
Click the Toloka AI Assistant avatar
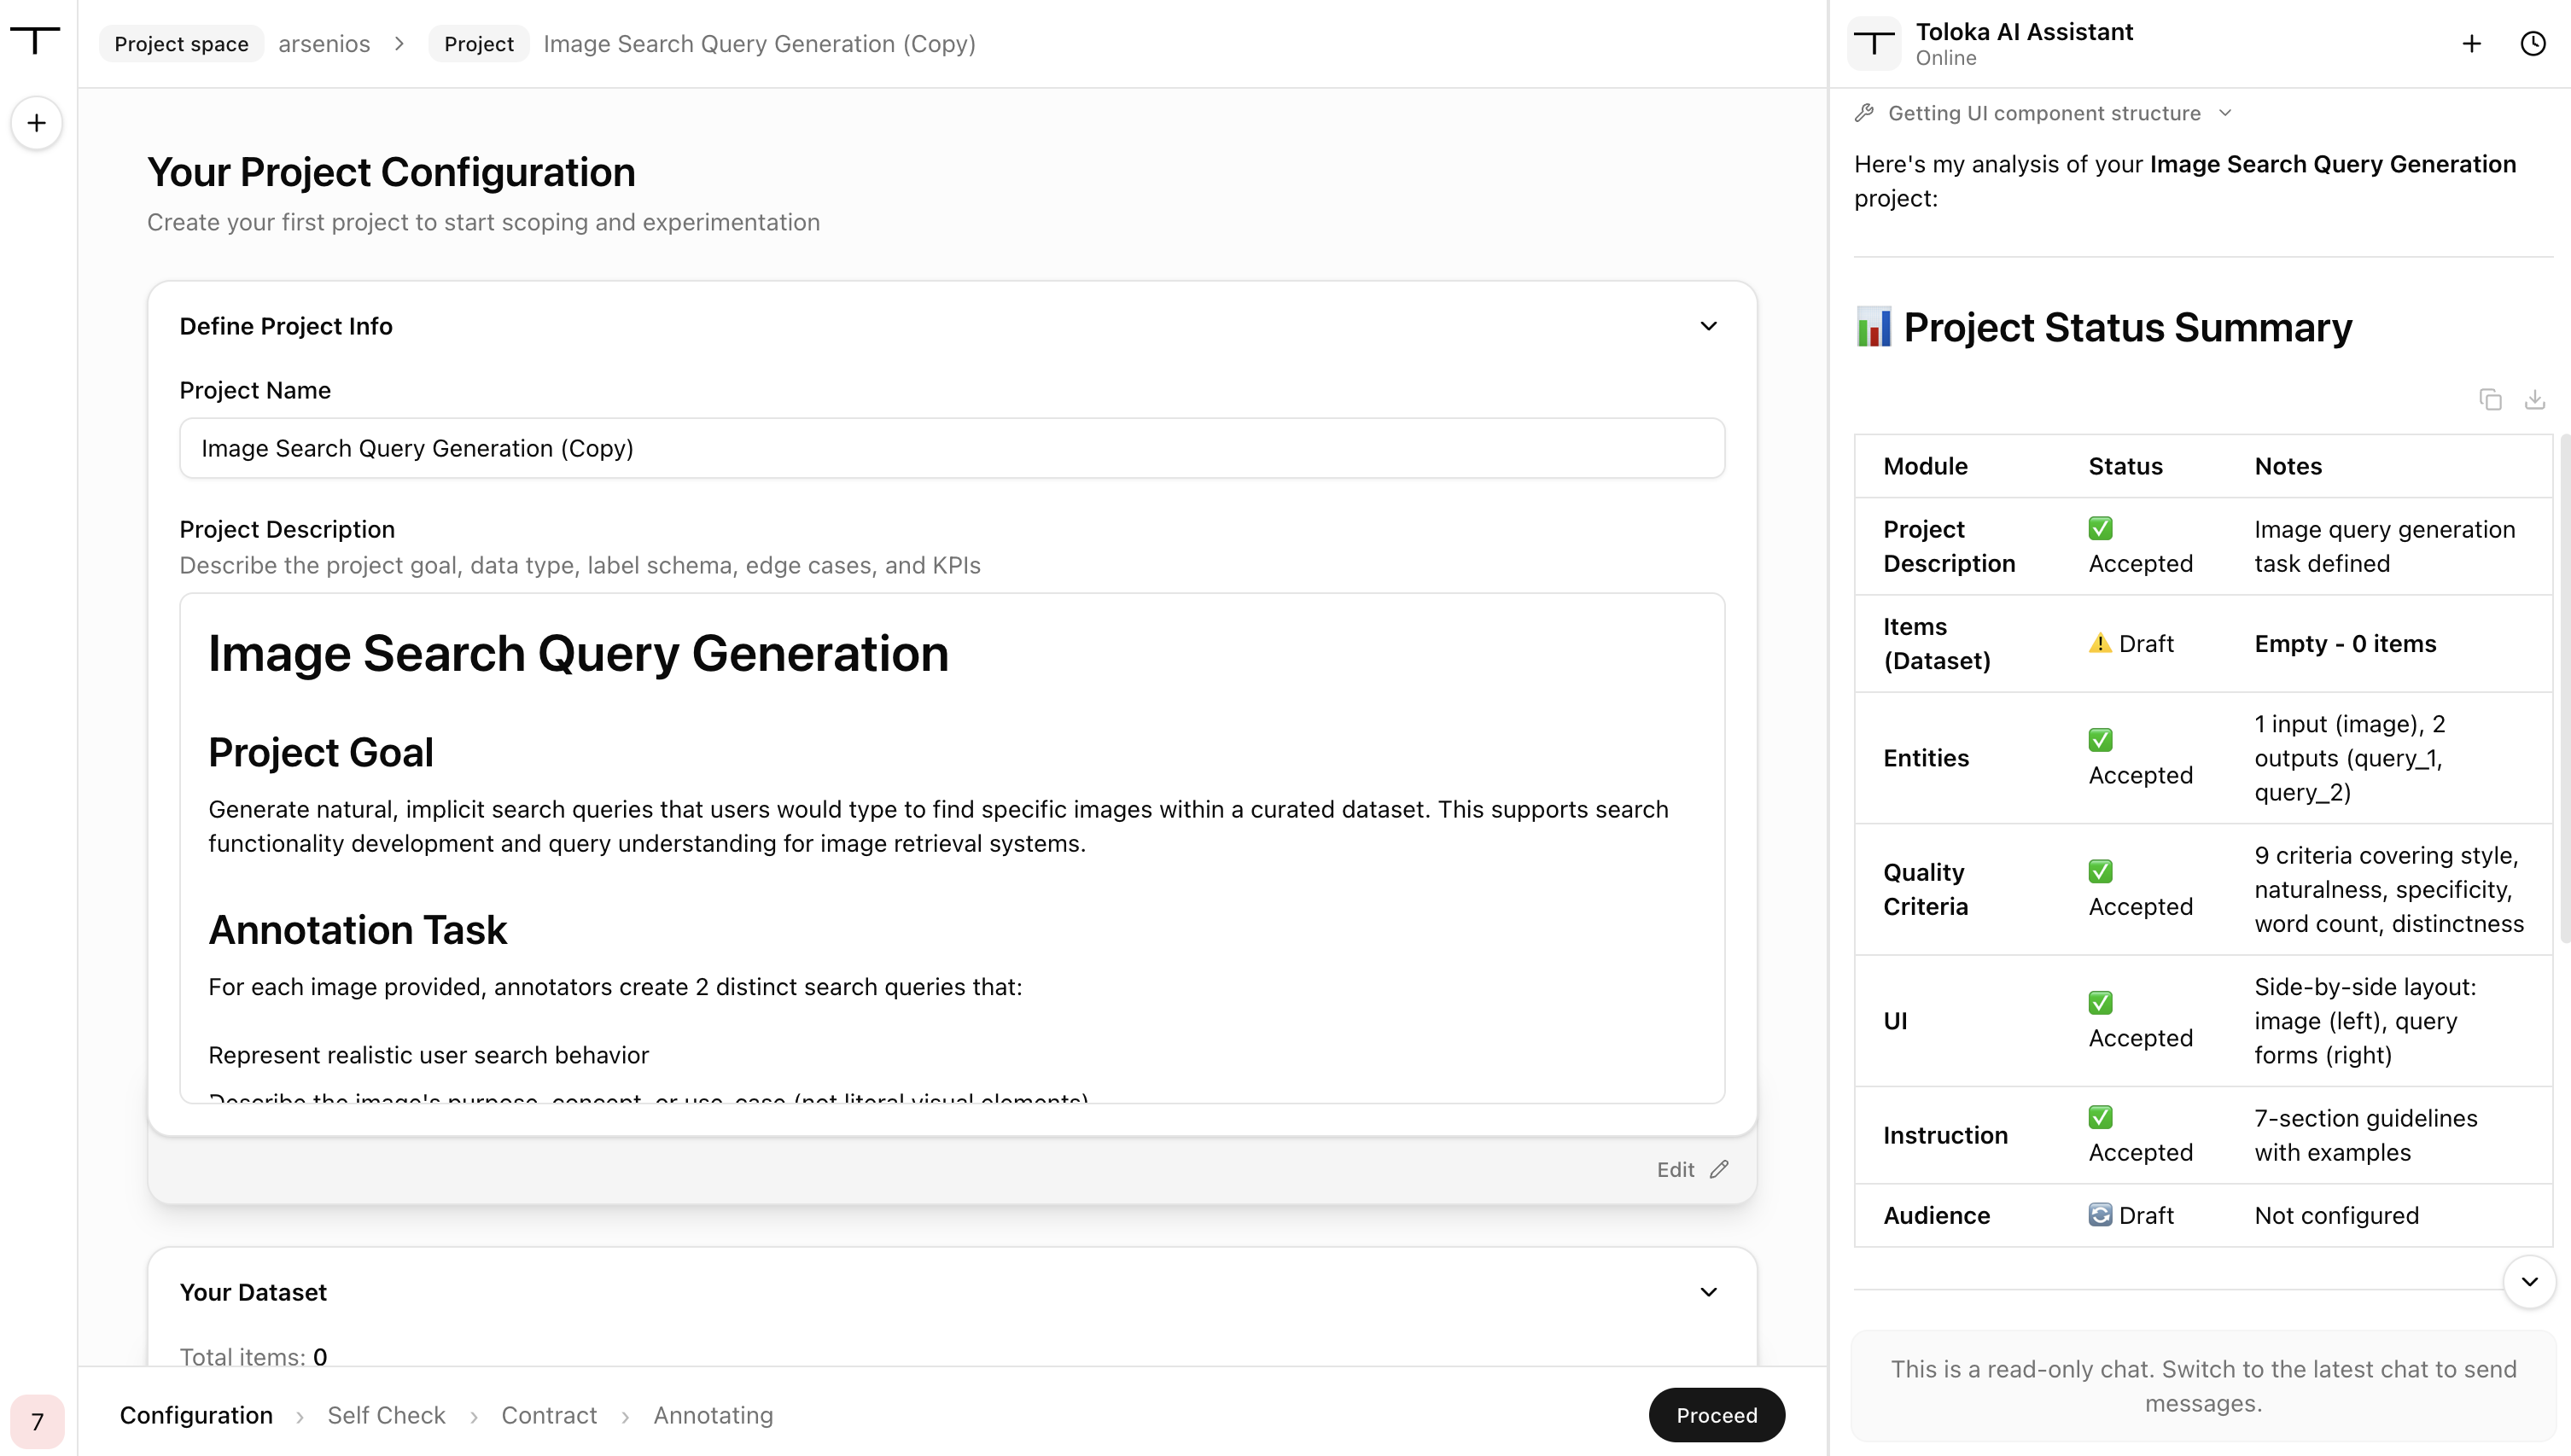point(1874,43)
